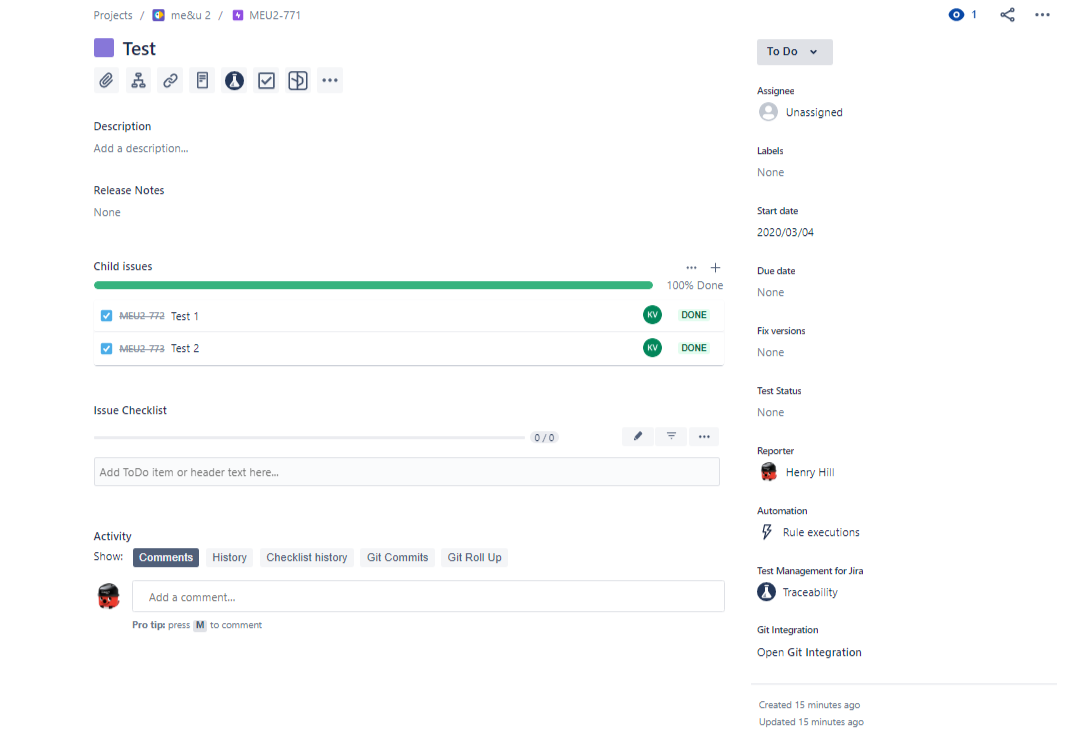This screenshot has height=756, width=1072.
Task: Change the DONE status of Test 2
Action: click(693, 348)
